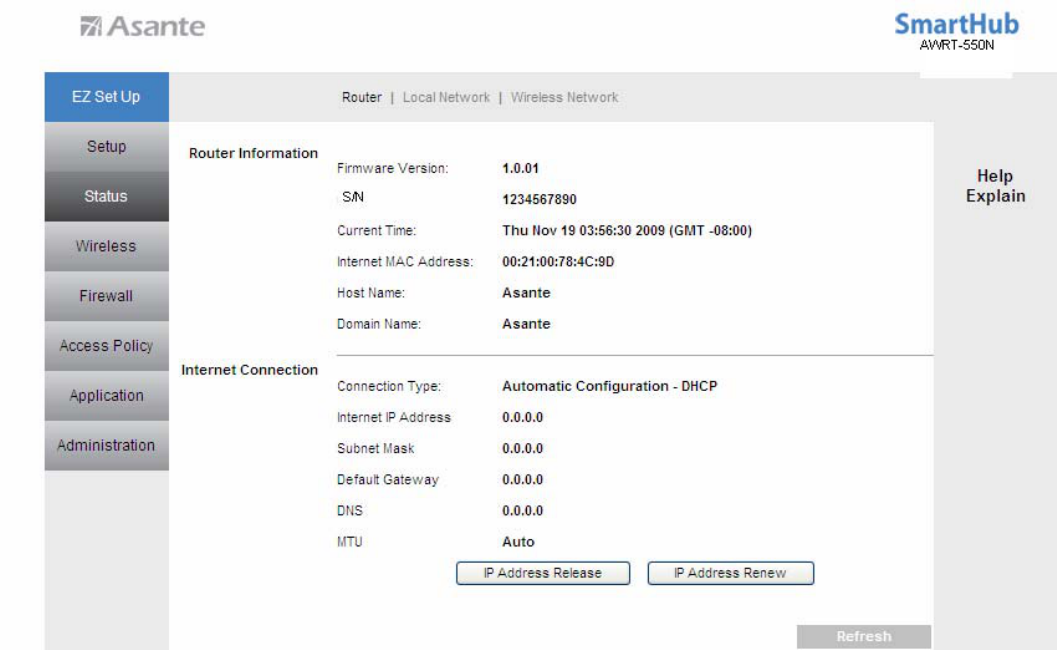Click the IP Address Release button
The image size is (1057, 650).
[x=543, y=573]
